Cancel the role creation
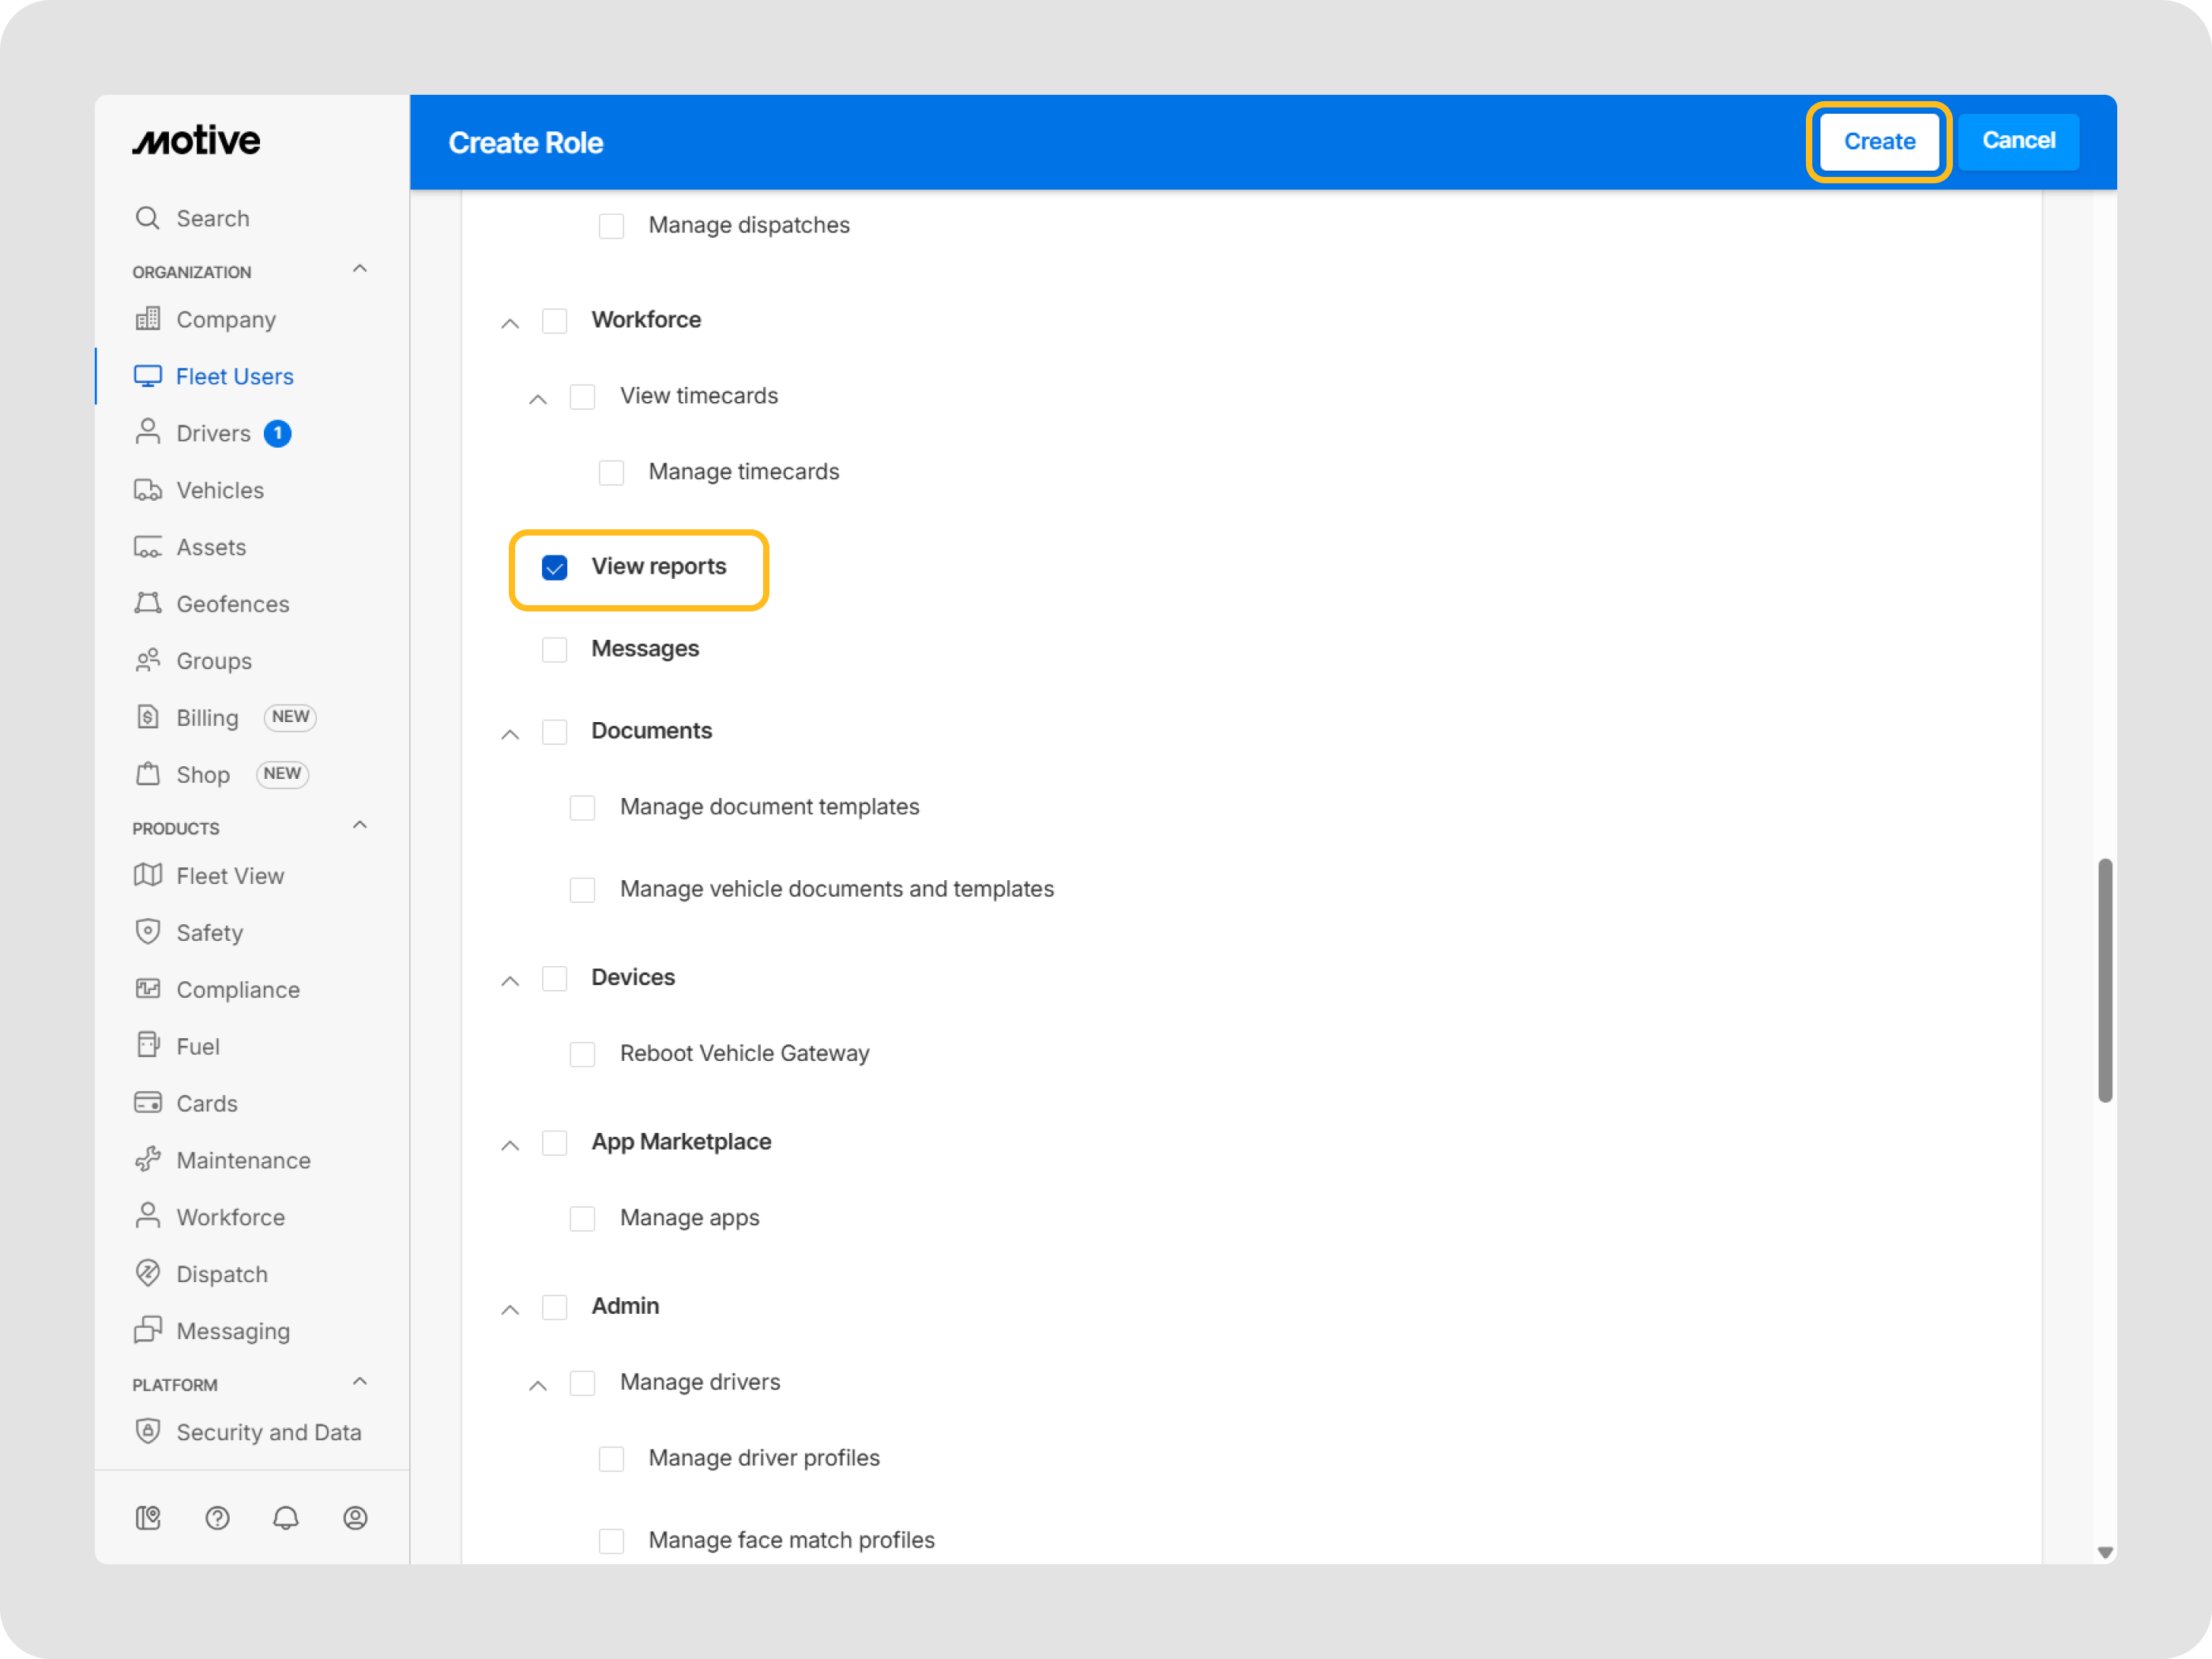The height and width of the screenshot is (1659, 2212). [2018, 141]
